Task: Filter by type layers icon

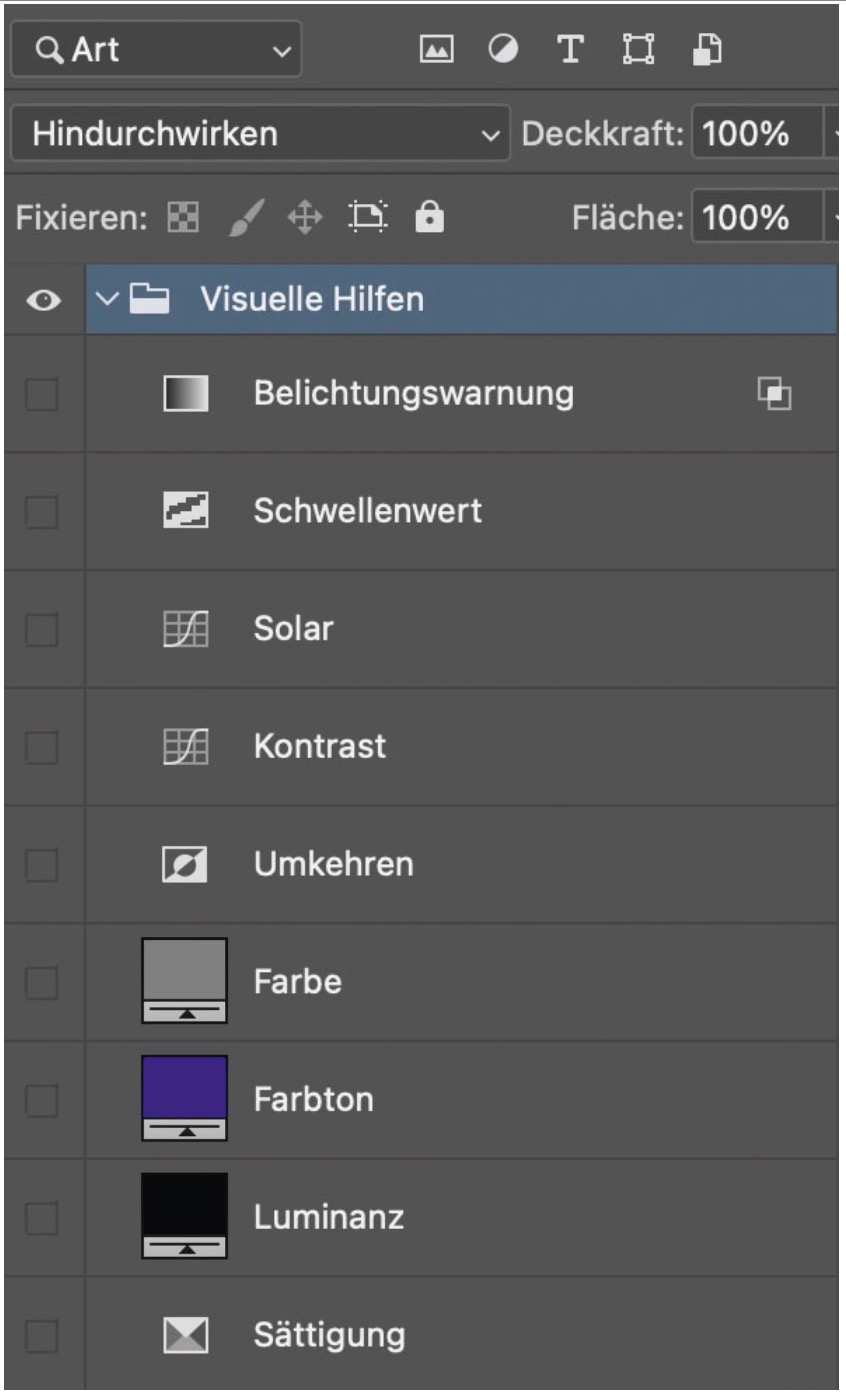Action: coord(569,49)
